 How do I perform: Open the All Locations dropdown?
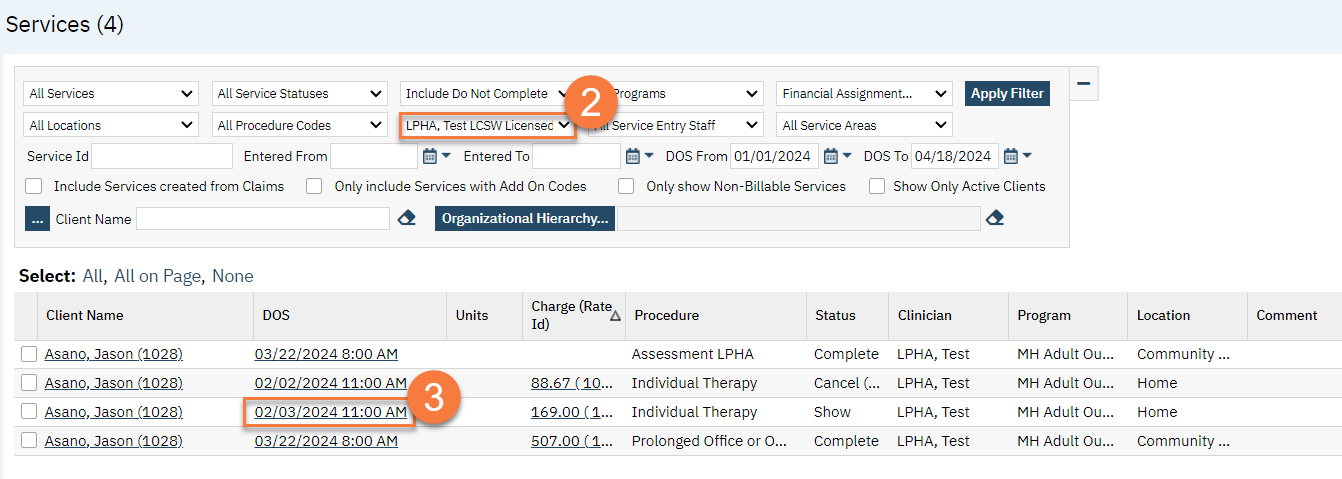click(x=111, y=126)
